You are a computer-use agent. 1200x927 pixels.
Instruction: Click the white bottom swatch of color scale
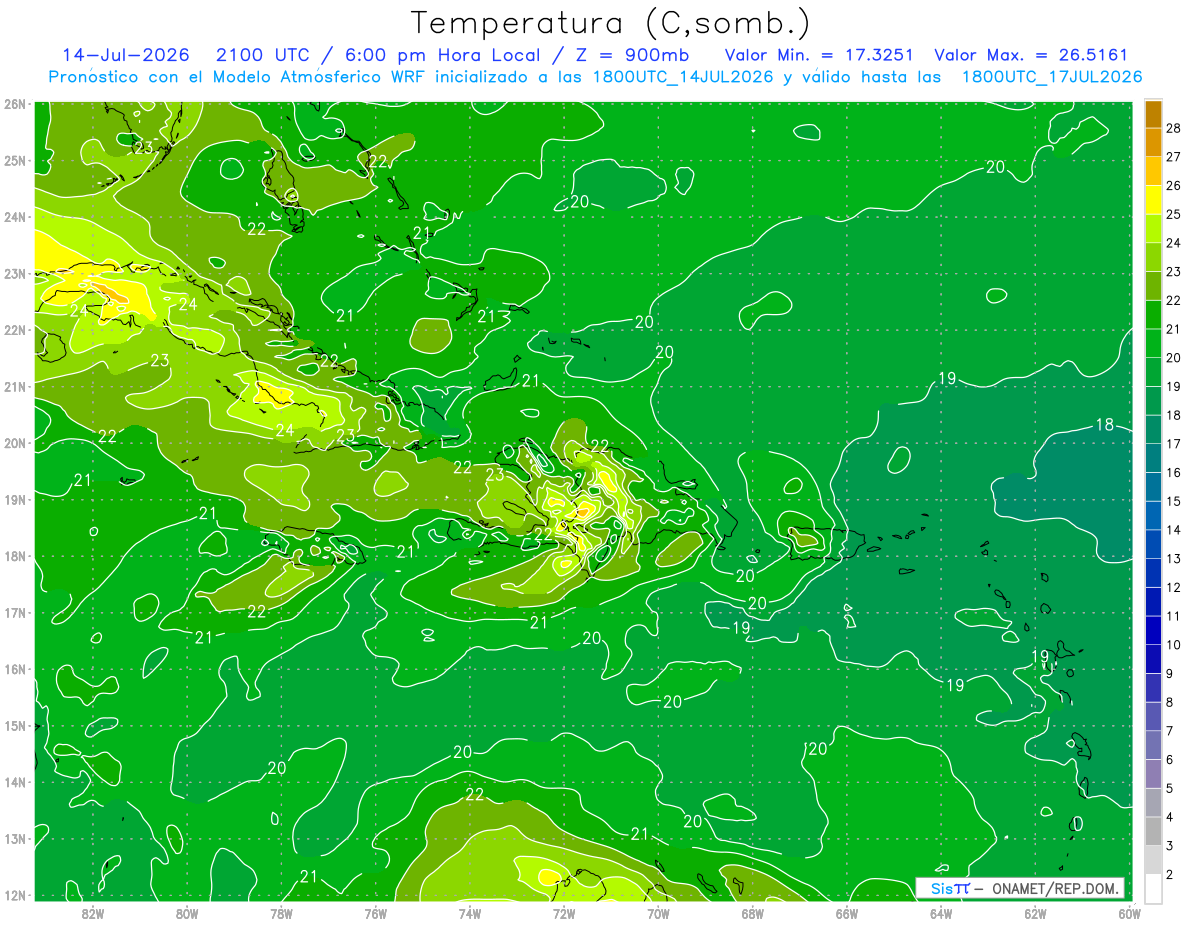point(1153,888)
